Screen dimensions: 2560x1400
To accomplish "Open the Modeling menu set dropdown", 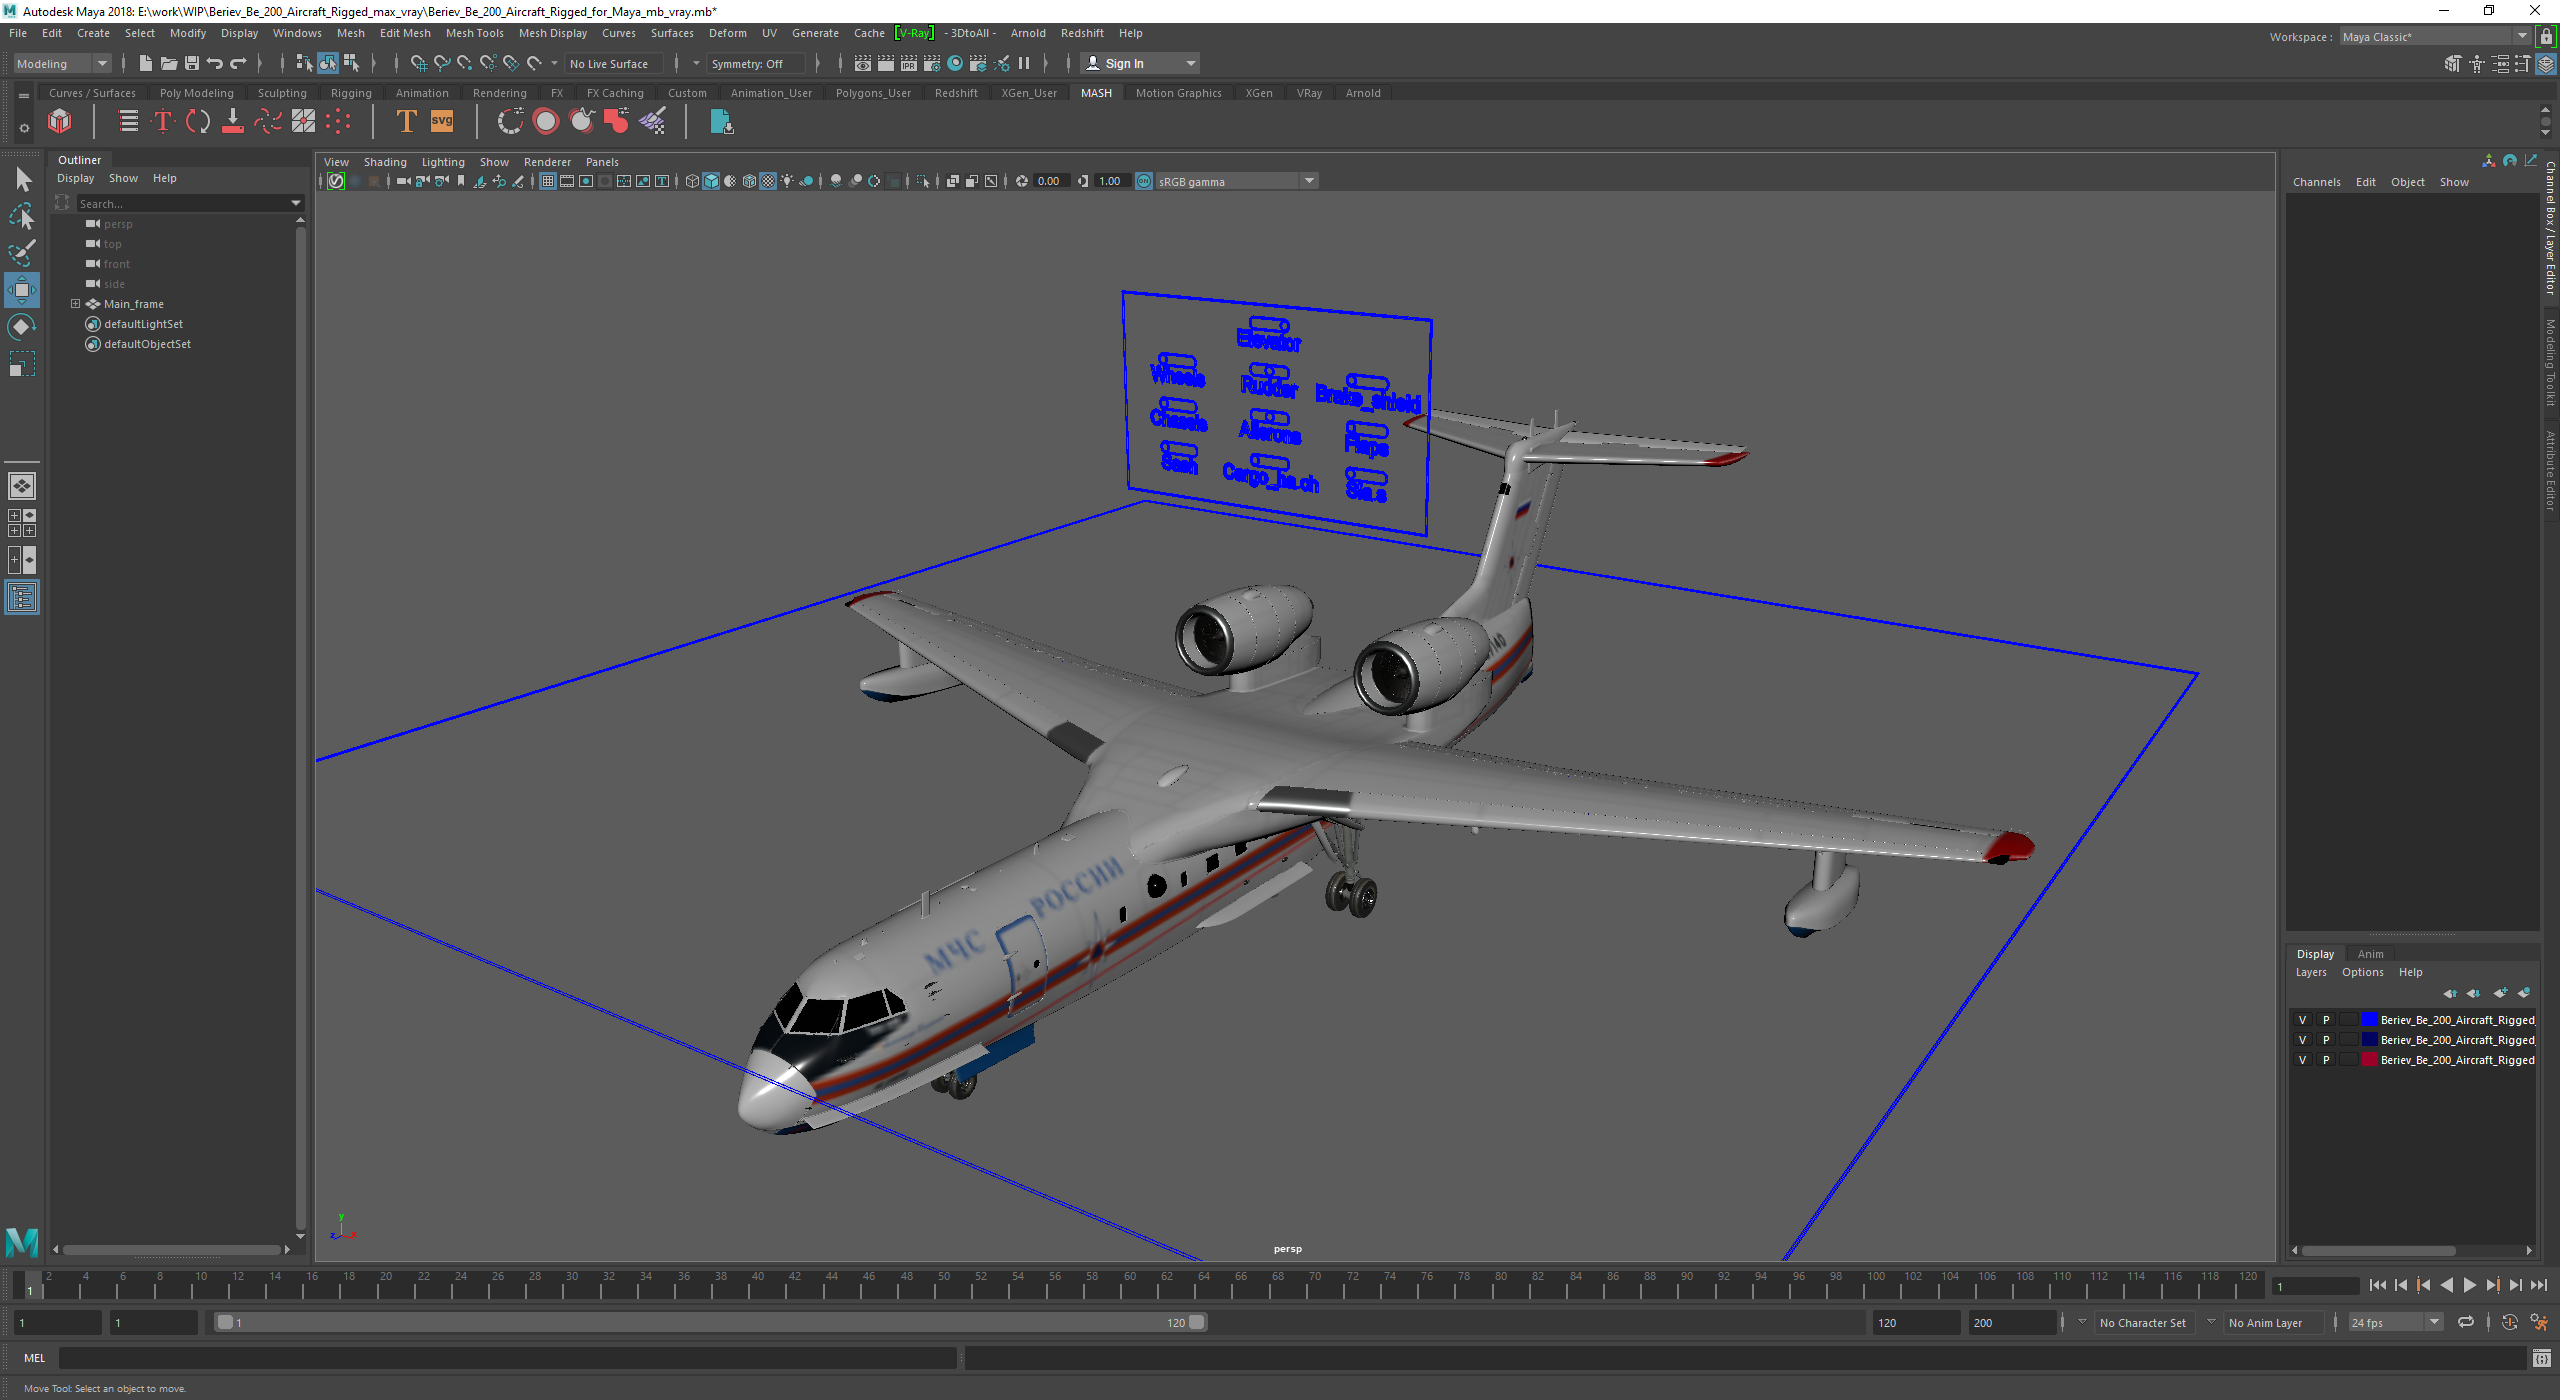I will coord(62,63).
